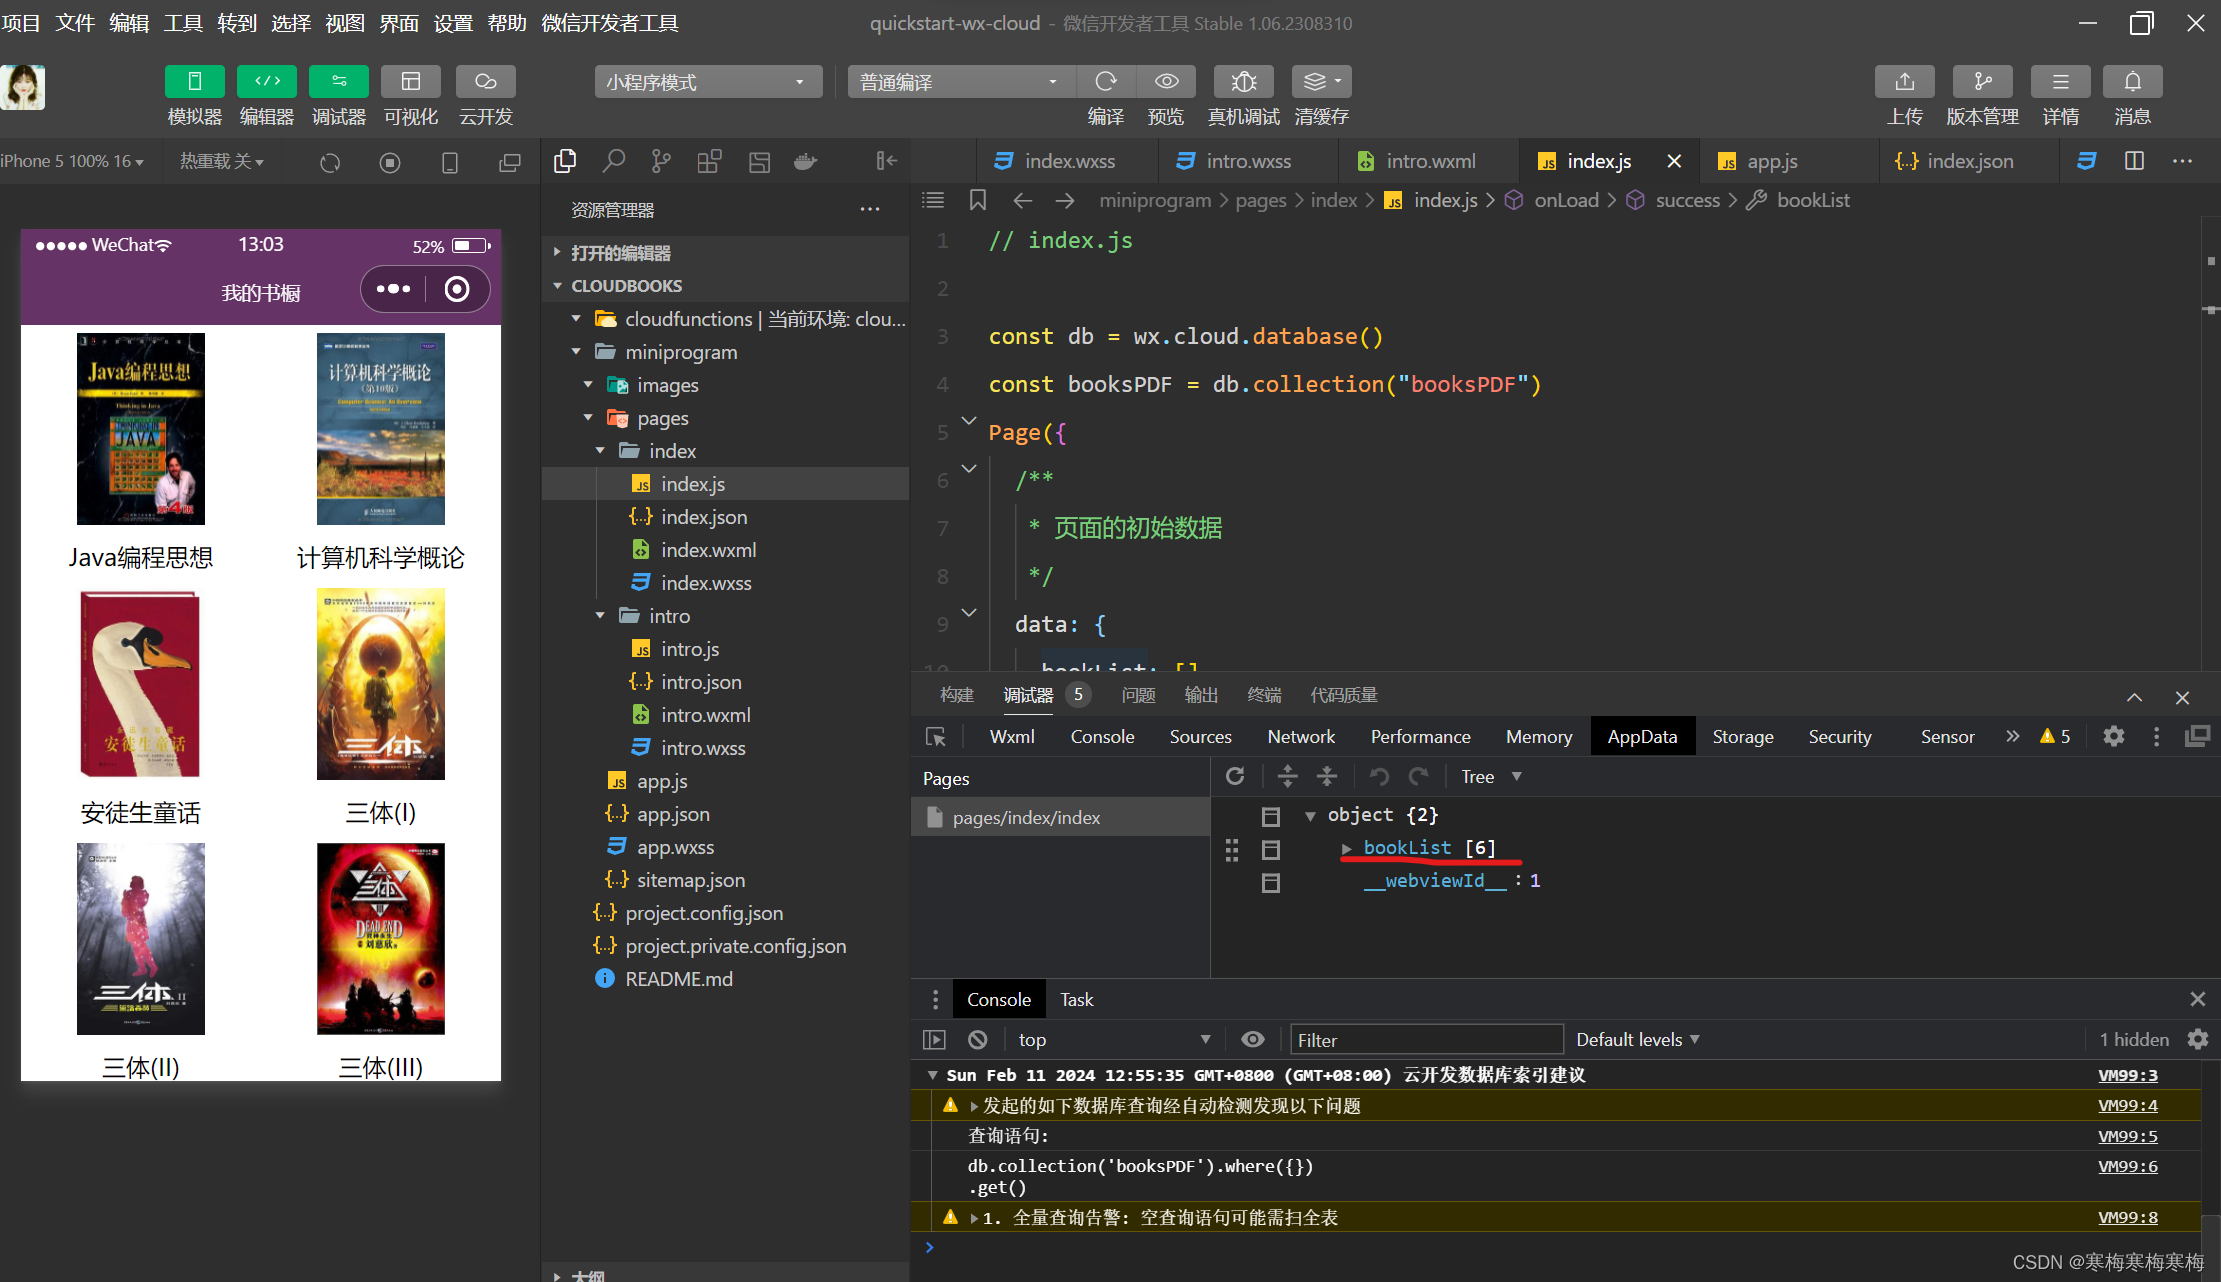The height and width of the screenshot is (1282, 2221).
Task: Click the VM99:3 source link
Action: click(x=2127, y=1075)
